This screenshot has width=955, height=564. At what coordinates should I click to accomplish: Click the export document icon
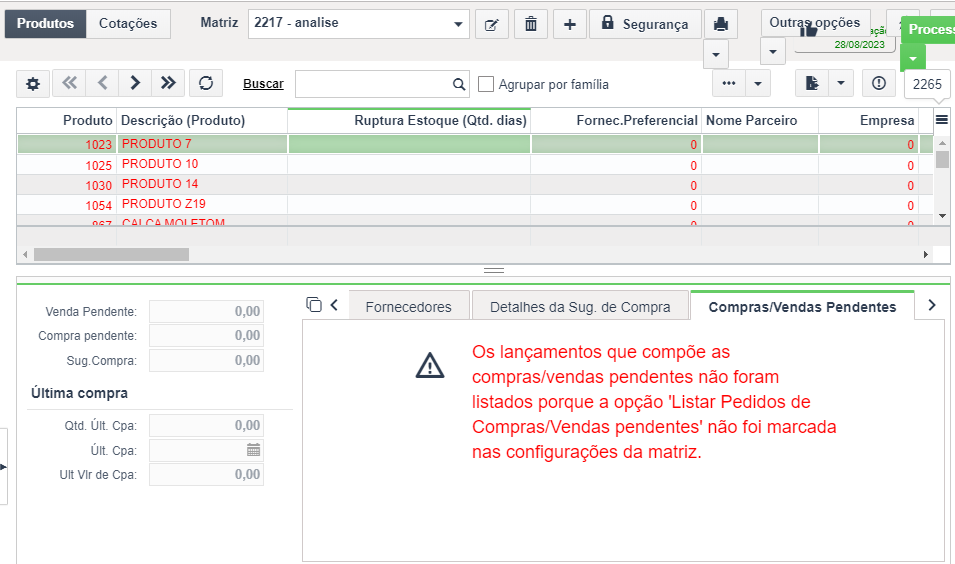pyautogui.click(x=812, y=83)
